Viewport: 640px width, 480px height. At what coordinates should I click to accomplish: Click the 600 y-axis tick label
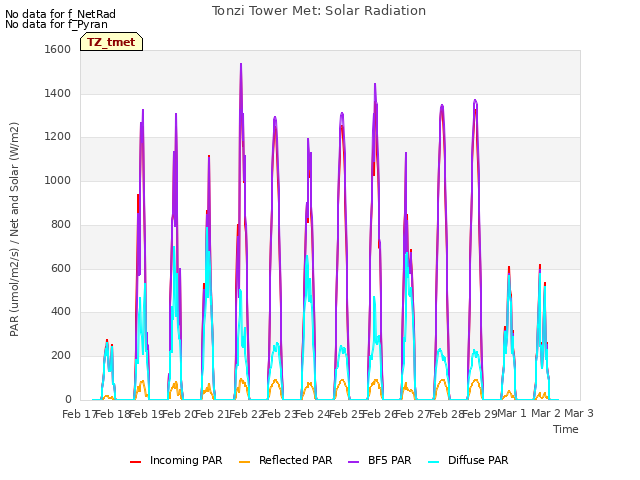coord(61,269)
